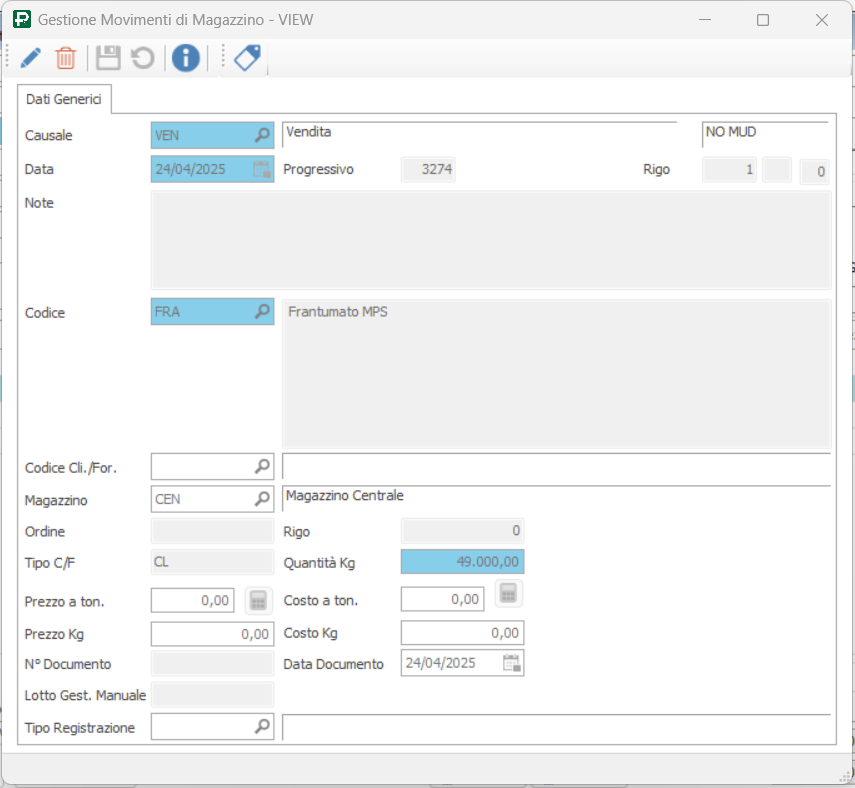Click the Prezzo Kg input field
The height and width of the screenshot is (788, 855).
pyautogui.click(x=212, y=633)
